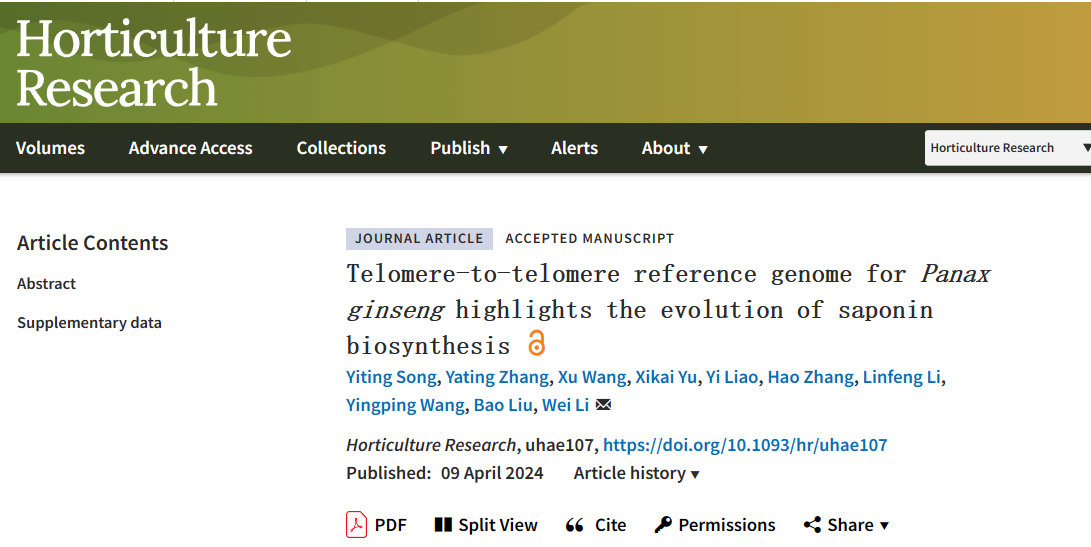Follow the doi.org article link
Image resolution: width=1091 pixels, height=547 pixels.
point(745,445)
